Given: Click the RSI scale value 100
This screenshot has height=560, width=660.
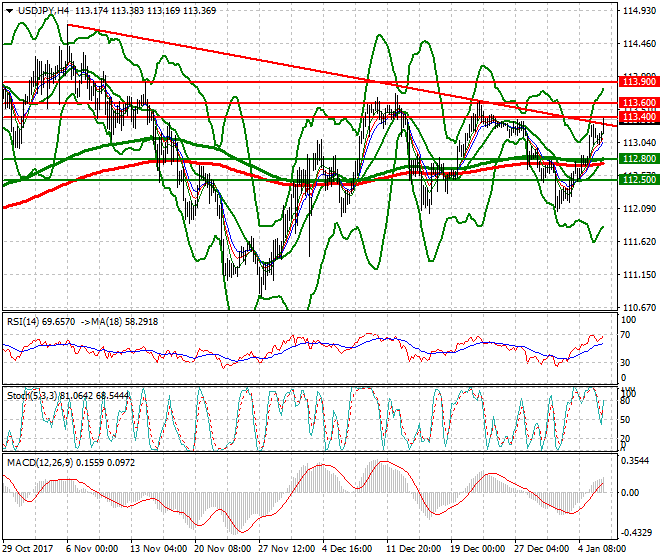Looking at the screenshot, I should [630, 322].
